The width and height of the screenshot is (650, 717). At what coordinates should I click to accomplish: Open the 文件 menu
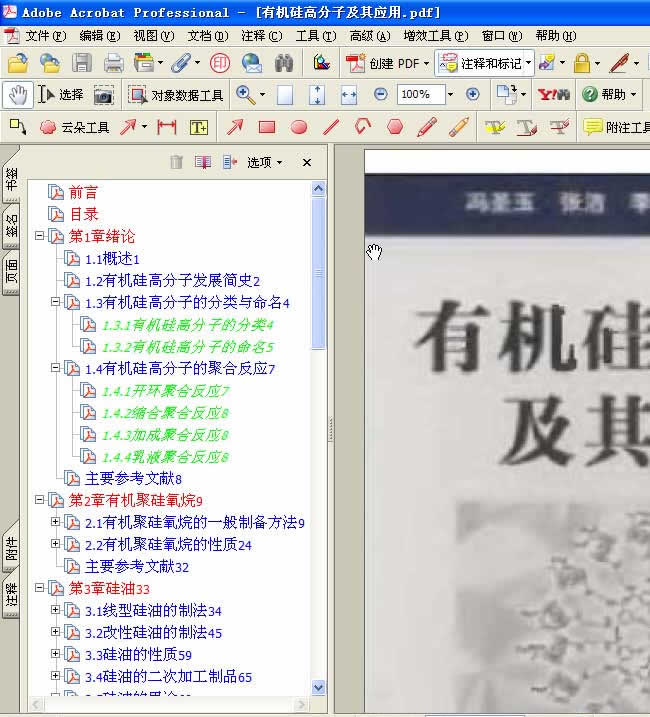click(45, 36)
